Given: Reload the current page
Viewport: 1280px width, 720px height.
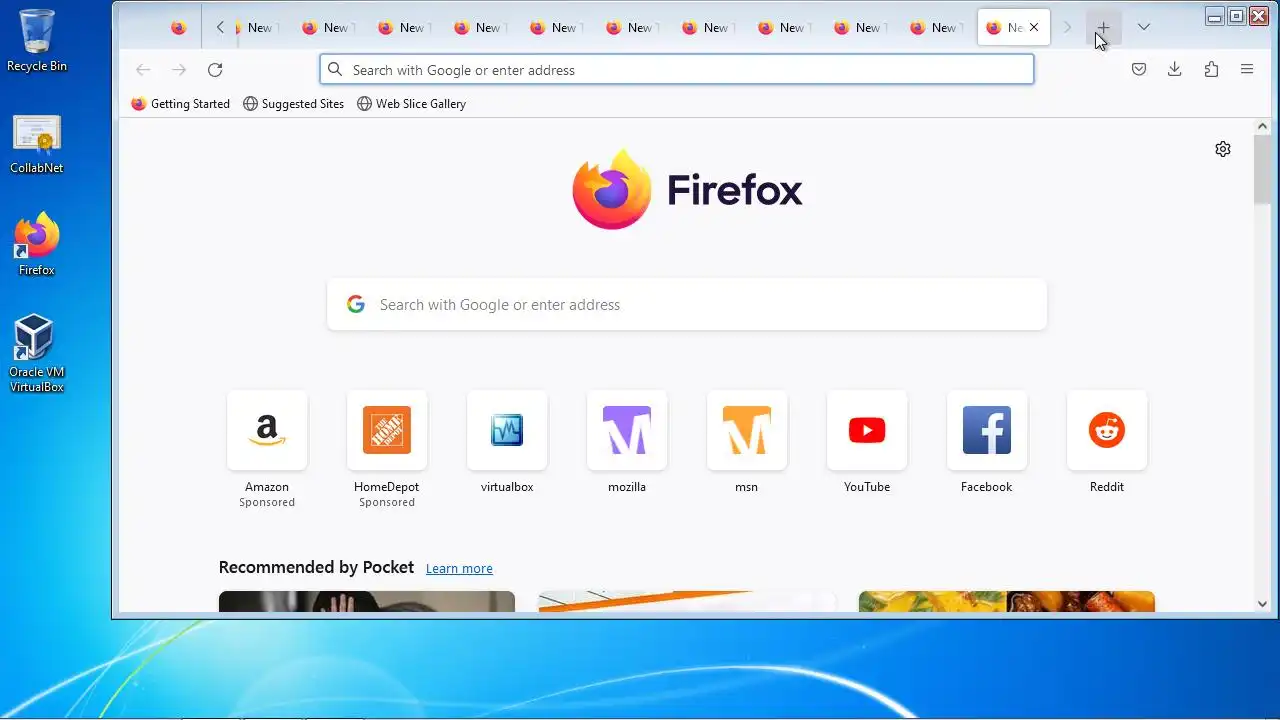Looking at the screenshot, I should click(x=215, y=69).
